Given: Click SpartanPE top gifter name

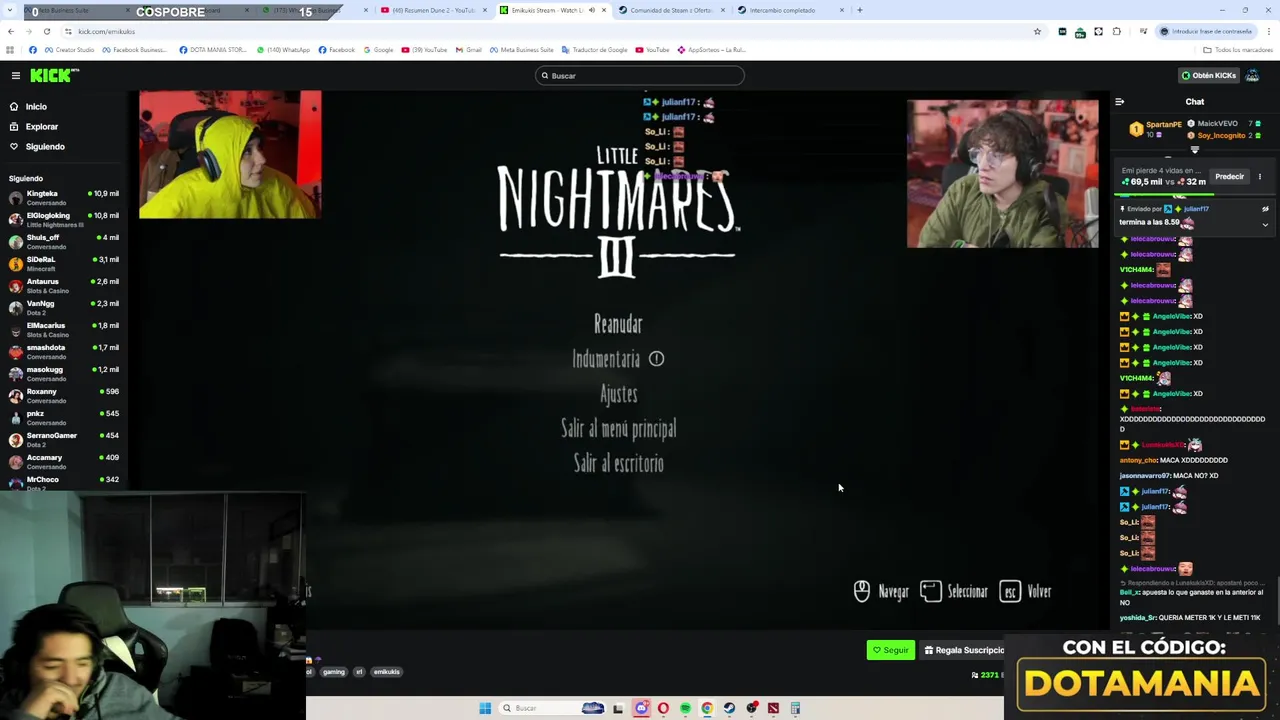Looking at the screenshot, I should [x=1164, y=124].
